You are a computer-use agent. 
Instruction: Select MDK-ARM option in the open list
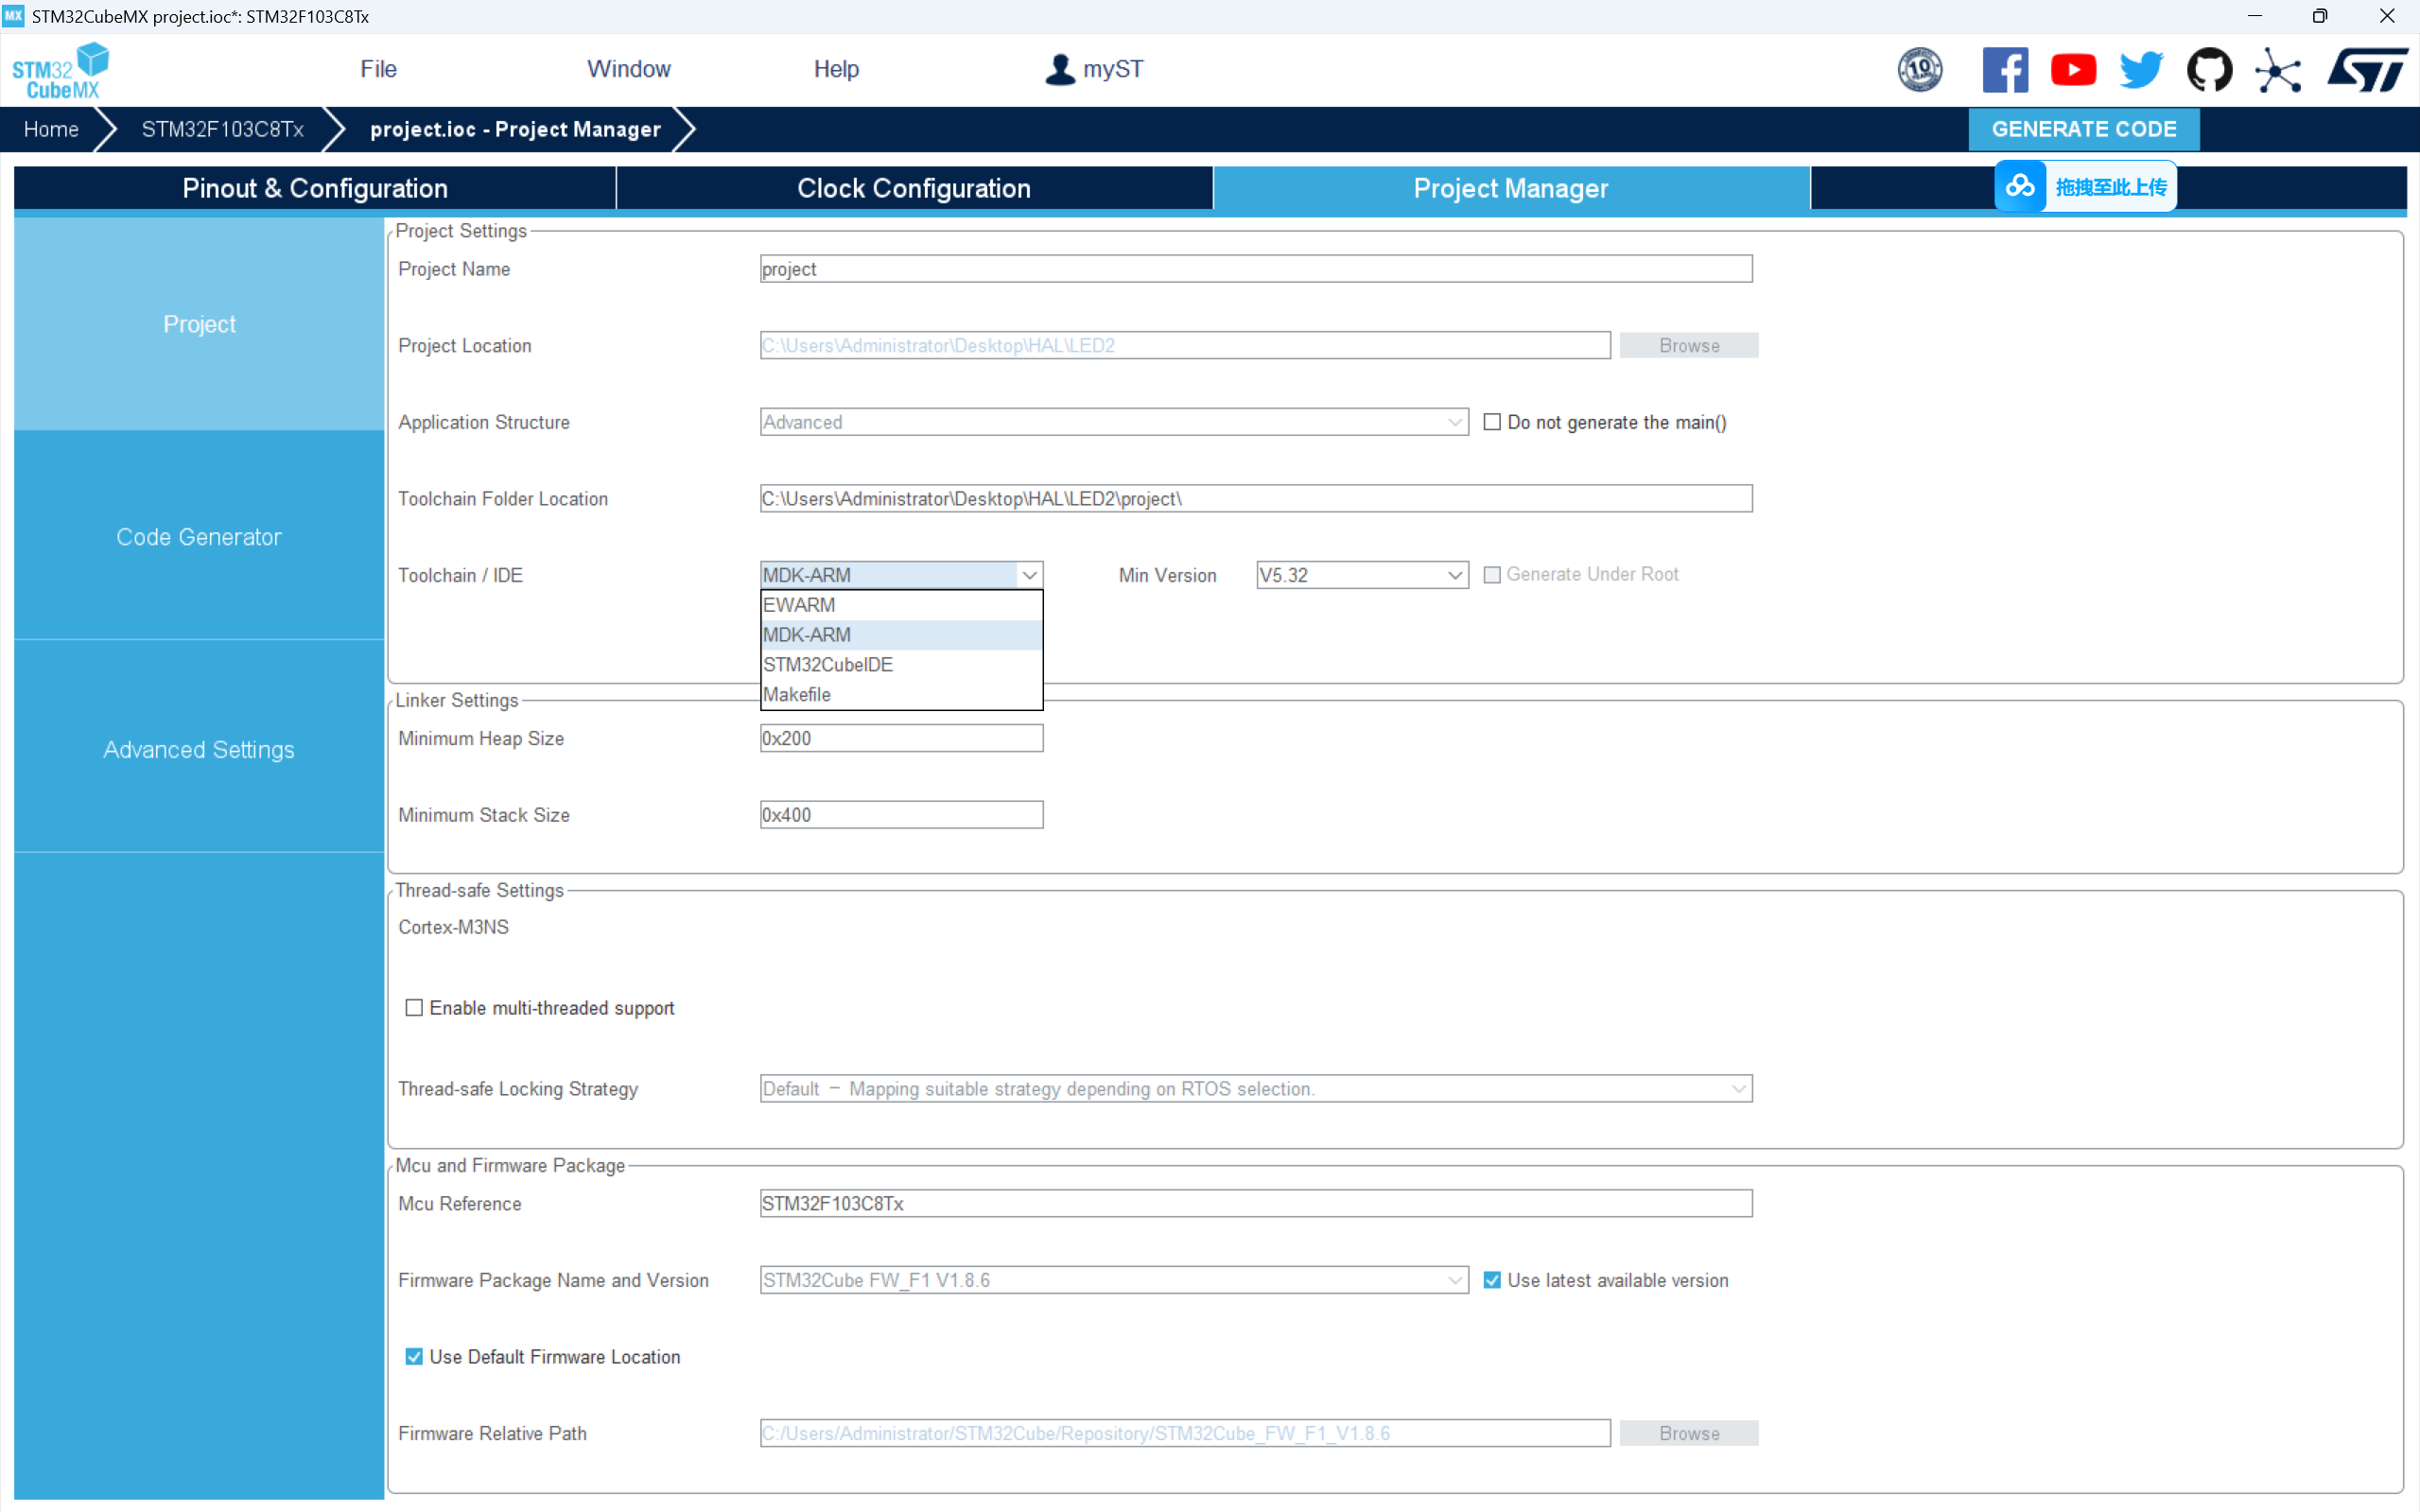[901, 635]
